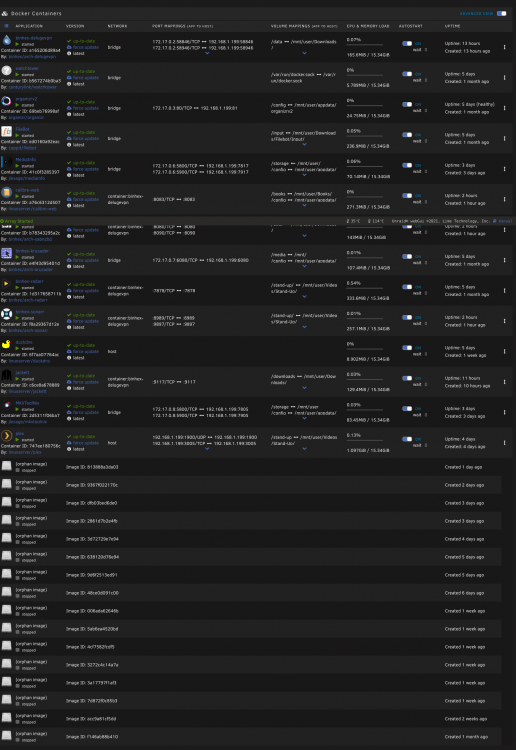The width and height of the screenshot is (516, 750).
Task: Click the binhex-radarr container icon
Action: [7, 284]
